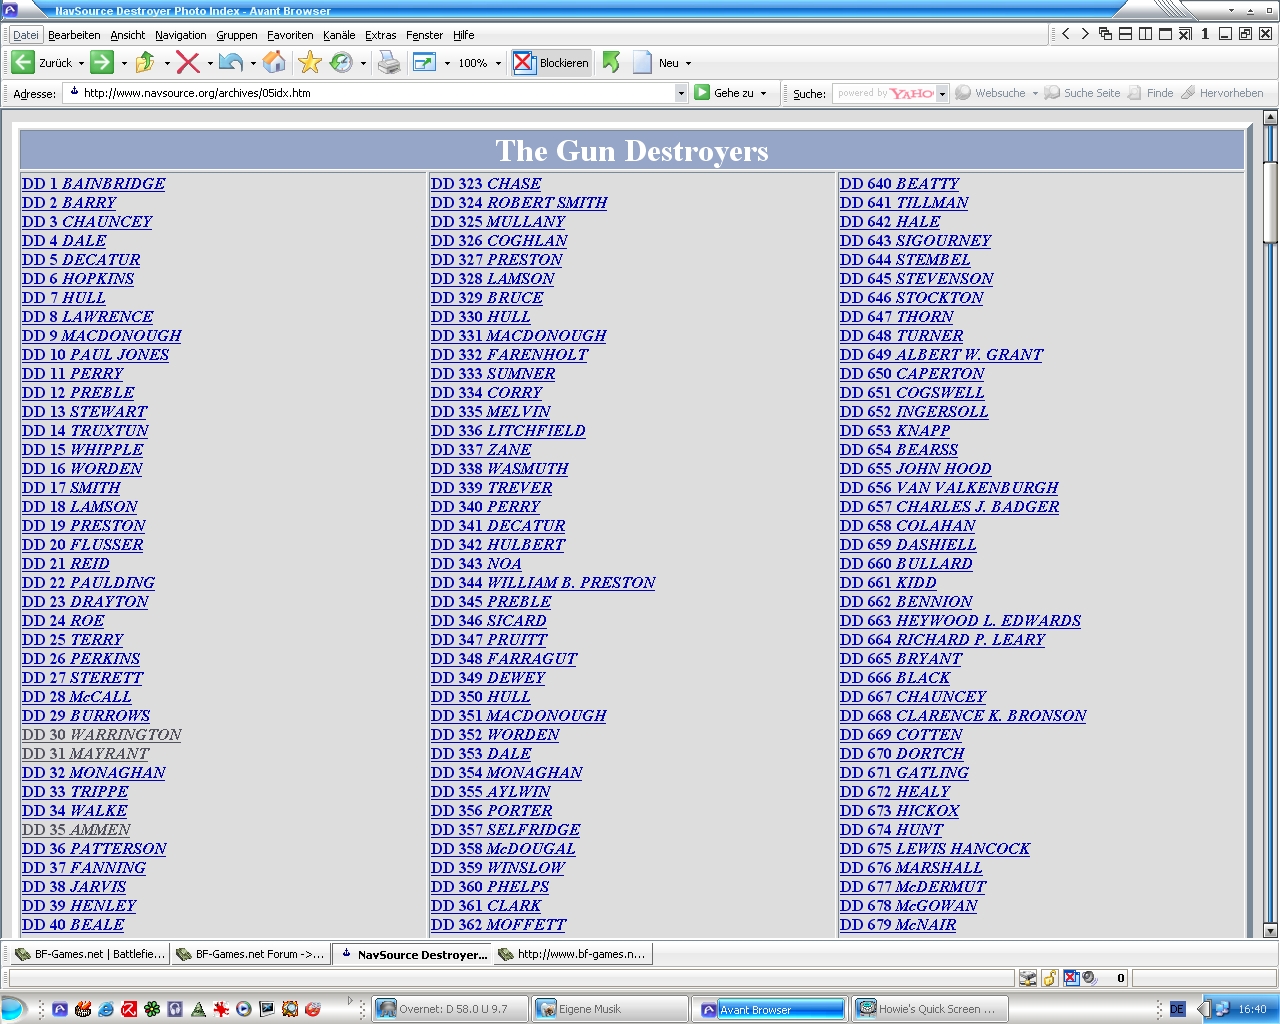This screenshot has width=1280, height=1024.
Task: Tile windows horizontally icon
Action: 1125,34
